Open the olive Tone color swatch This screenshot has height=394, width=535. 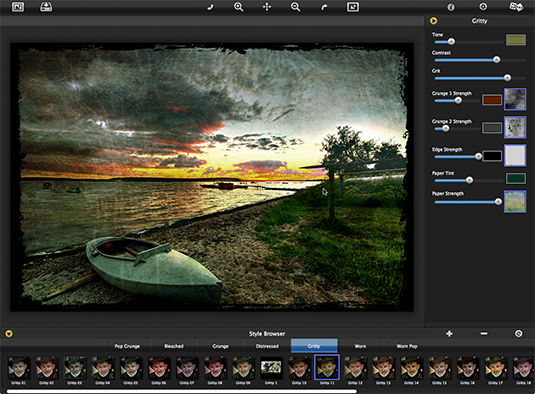click(516, 40)
